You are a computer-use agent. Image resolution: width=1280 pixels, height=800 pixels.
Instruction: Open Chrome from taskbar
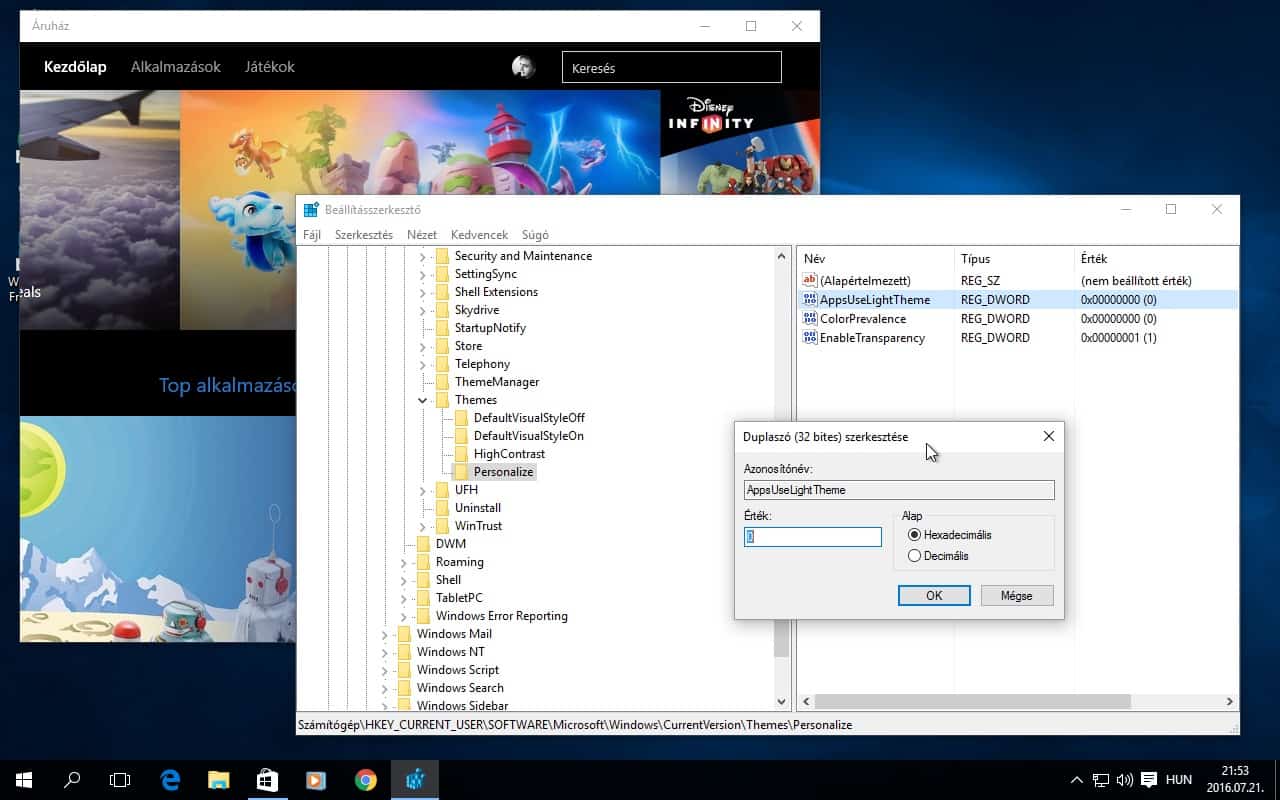tap(365, 780)
